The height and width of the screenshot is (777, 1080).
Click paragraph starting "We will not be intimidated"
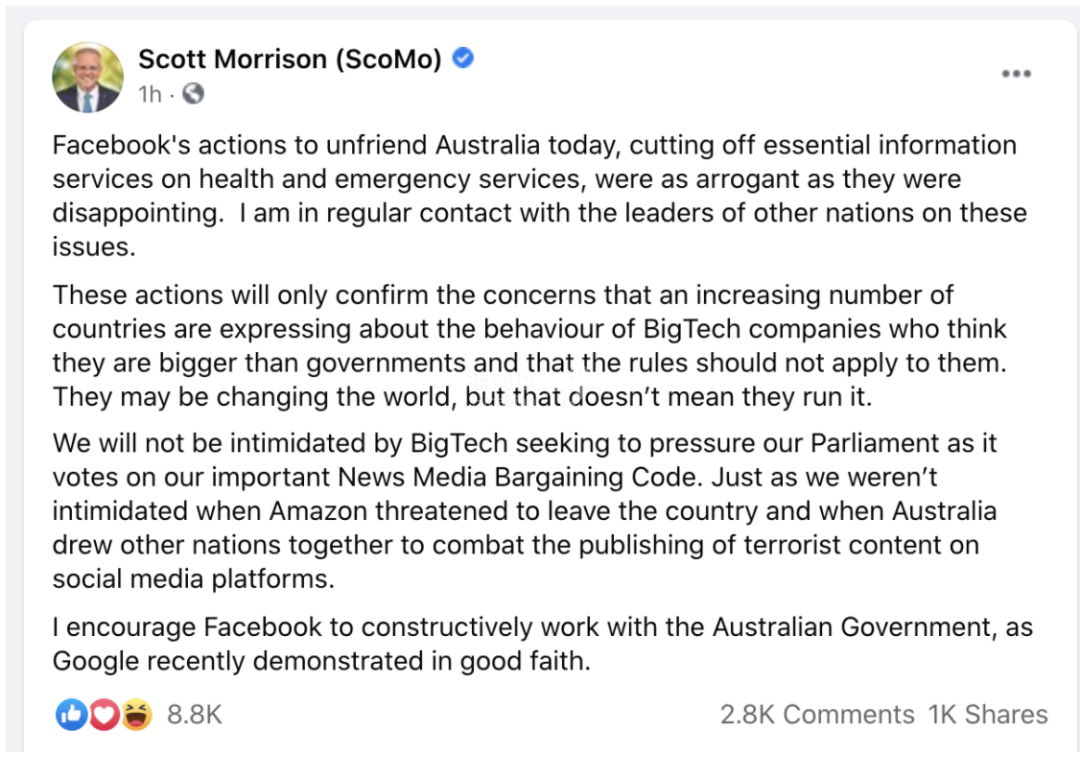point(525,511)
